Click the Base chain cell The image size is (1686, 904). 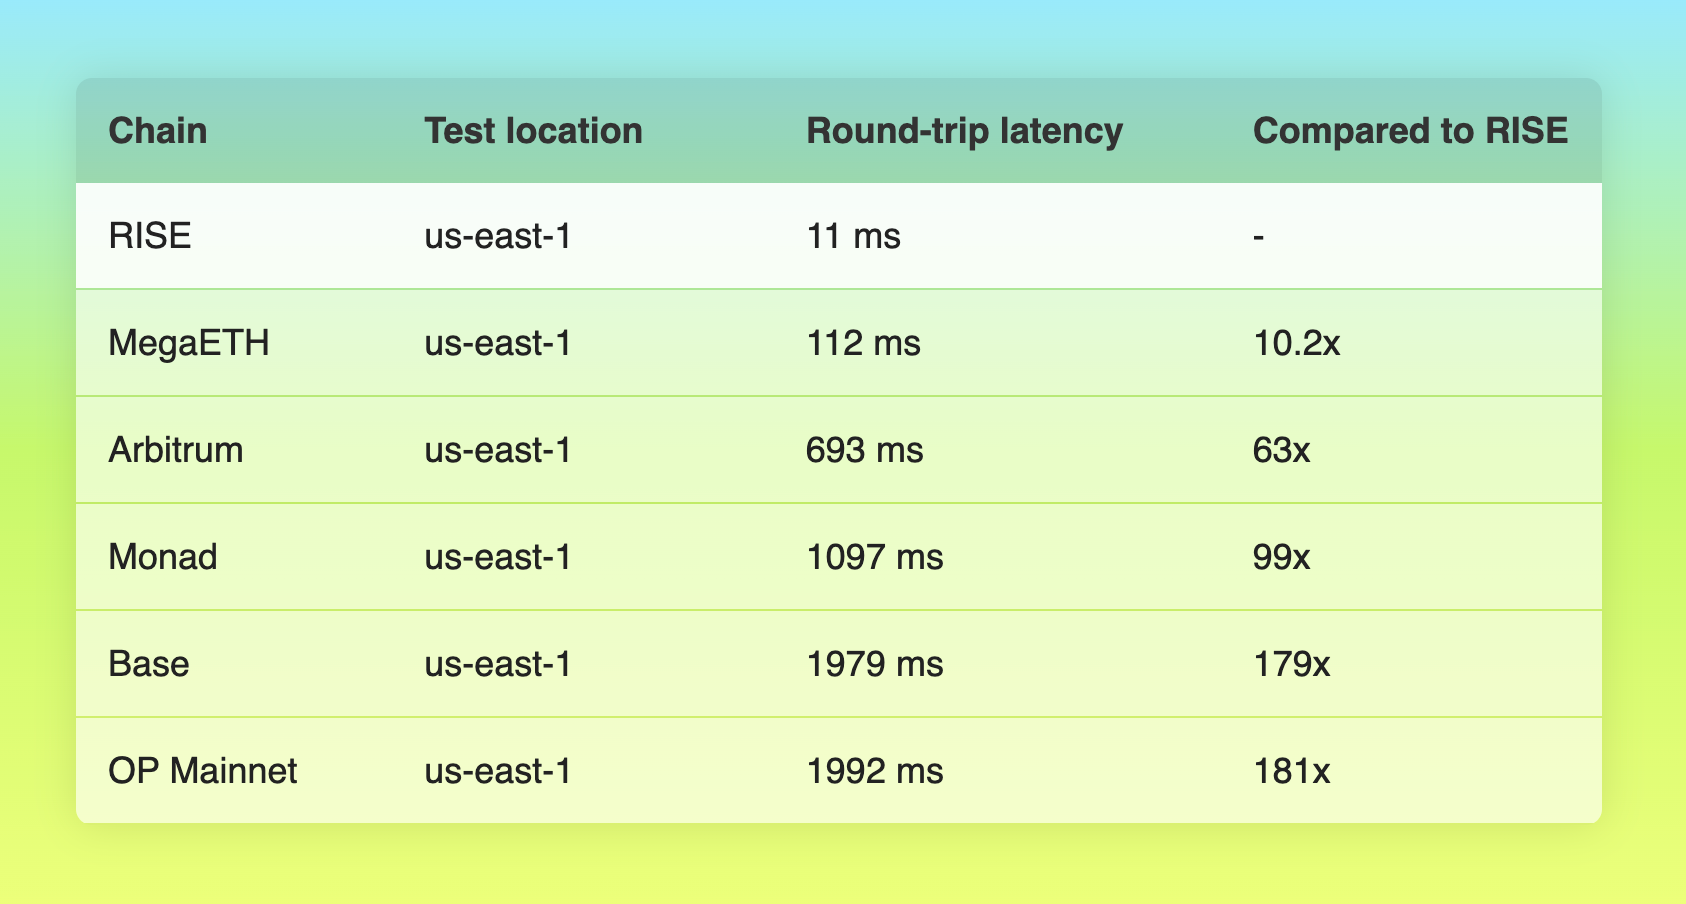[149, 664]
